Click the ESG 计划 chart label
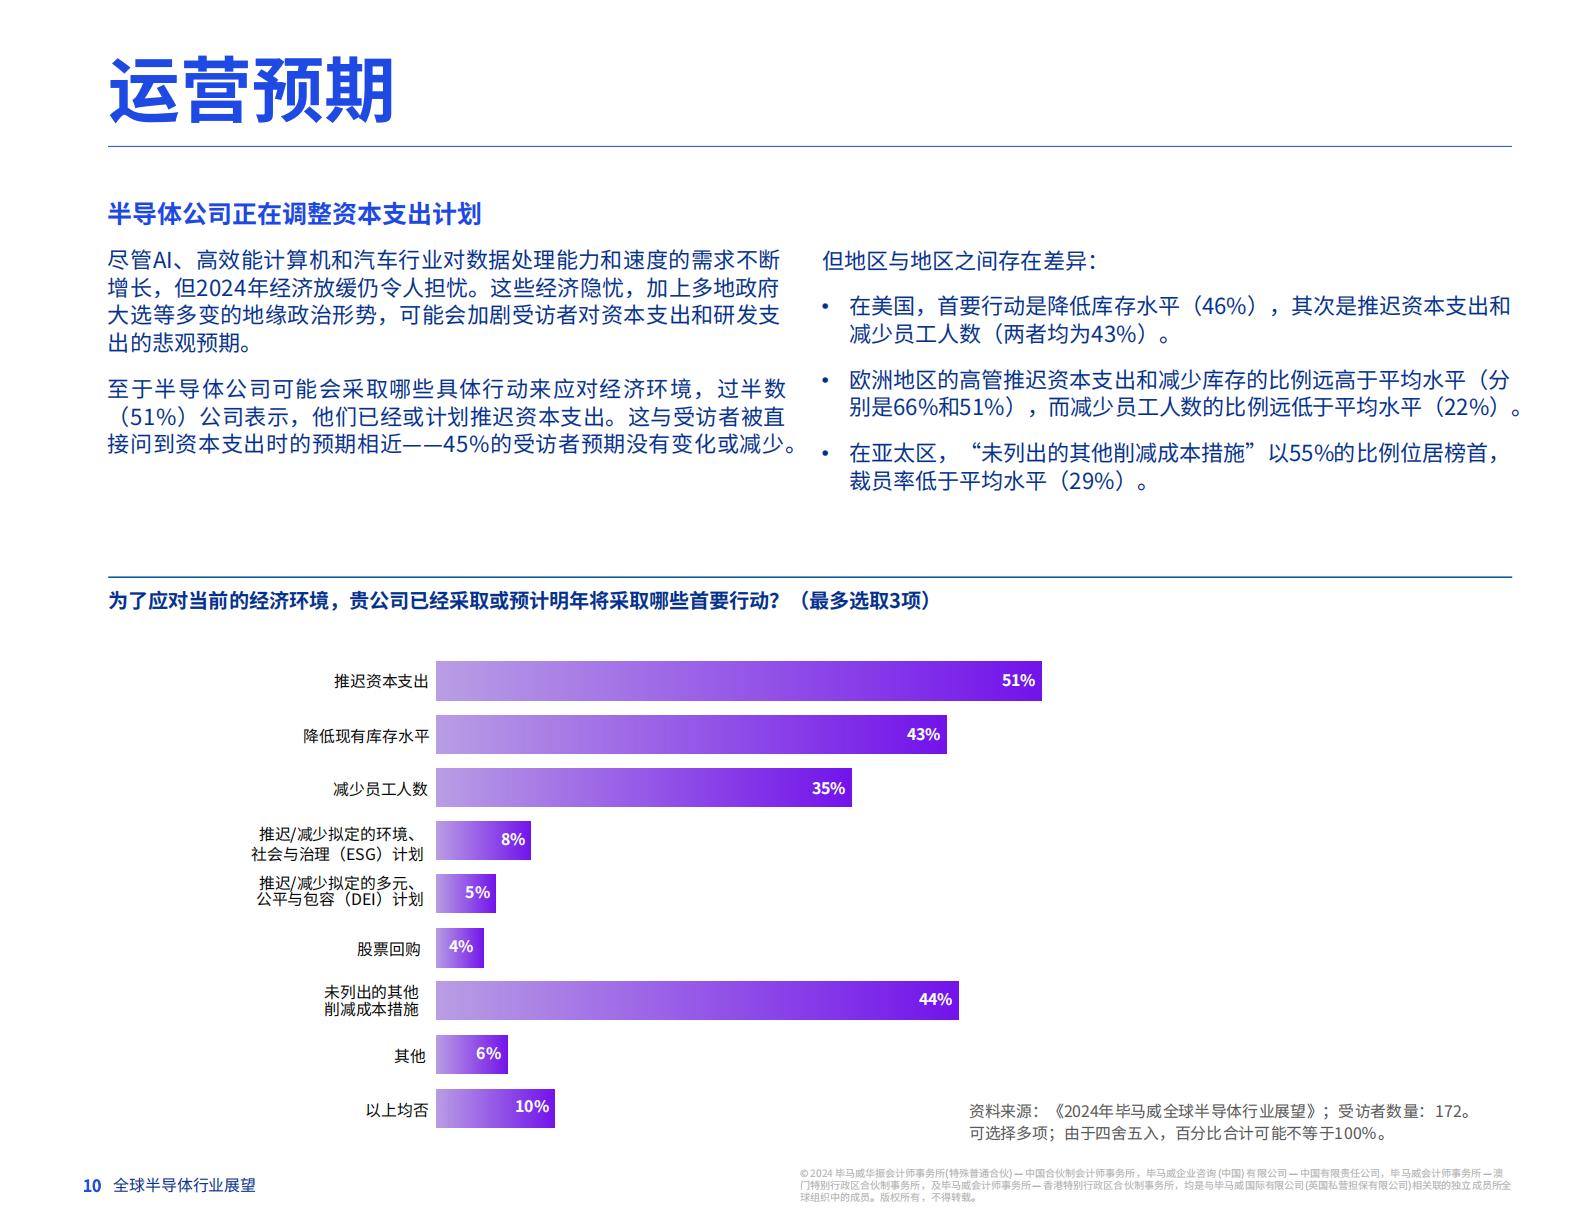Screen dimensions: 1584x1224 coord(338,844)
